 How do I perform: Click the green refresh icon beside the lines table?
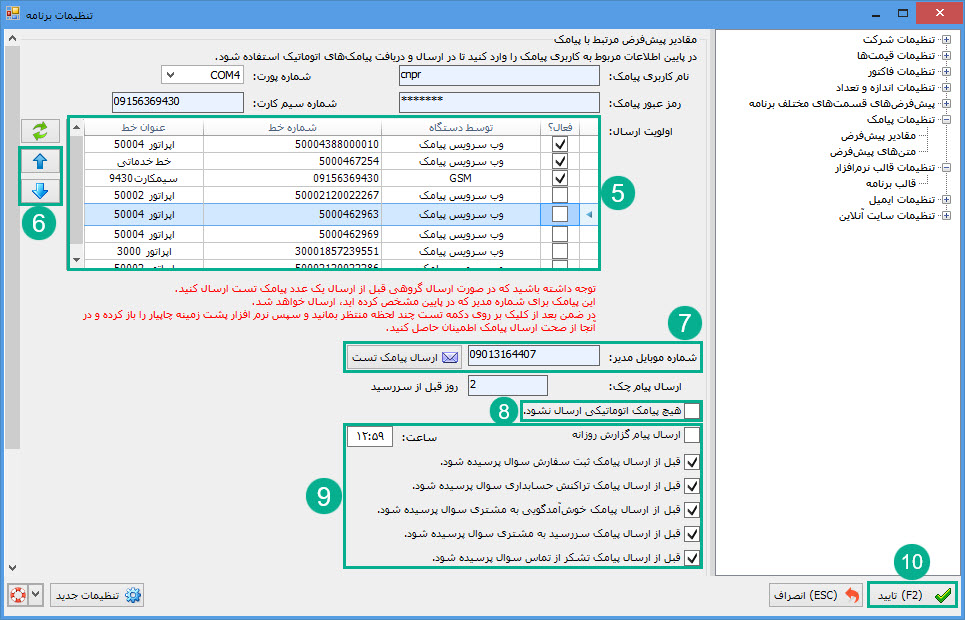click(40, 131)
